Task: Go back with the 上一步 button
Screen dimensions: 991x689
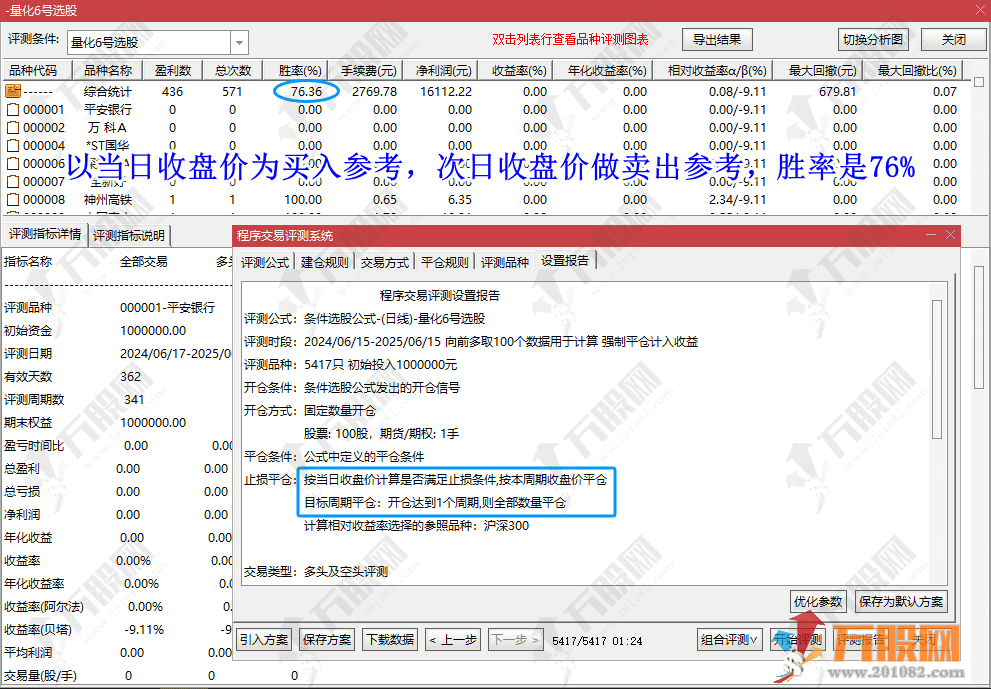Action: click(x=453, y=640)
